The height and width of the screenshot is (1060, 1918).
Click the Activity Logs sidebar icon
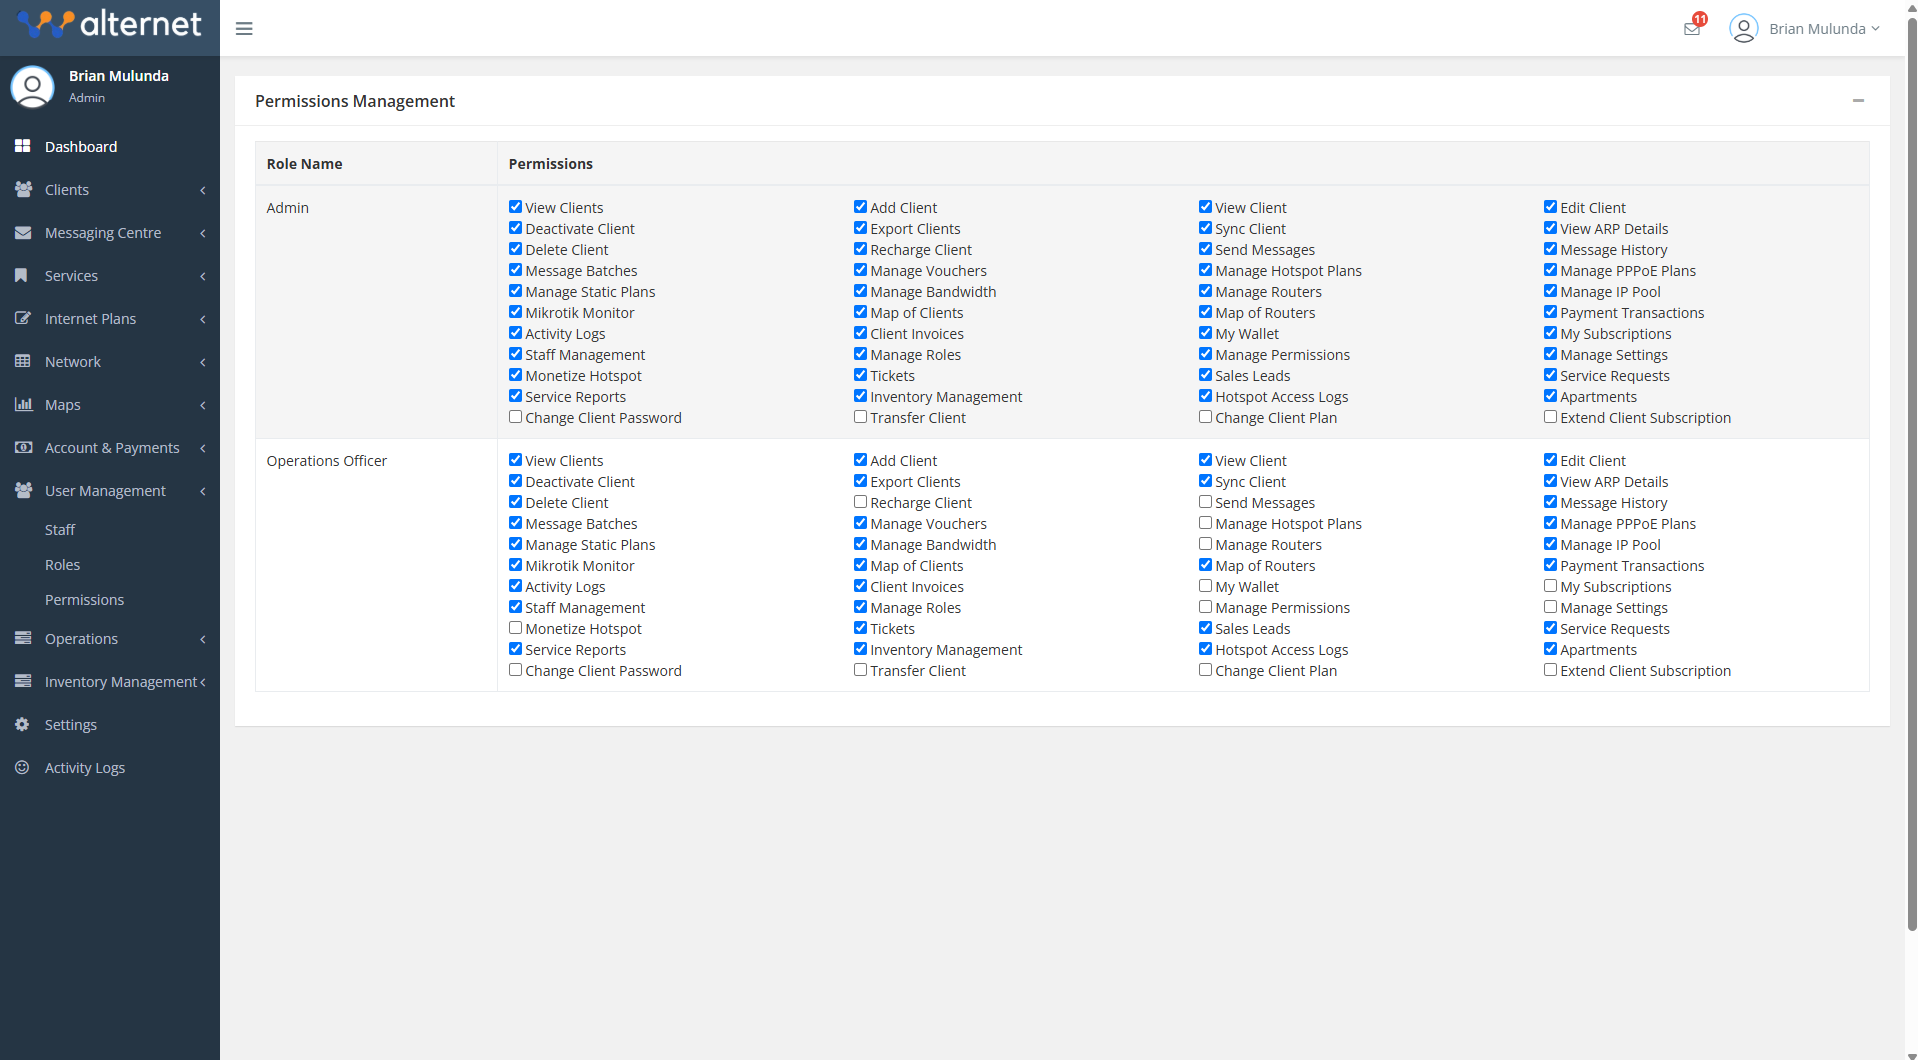tap(22, 767)
